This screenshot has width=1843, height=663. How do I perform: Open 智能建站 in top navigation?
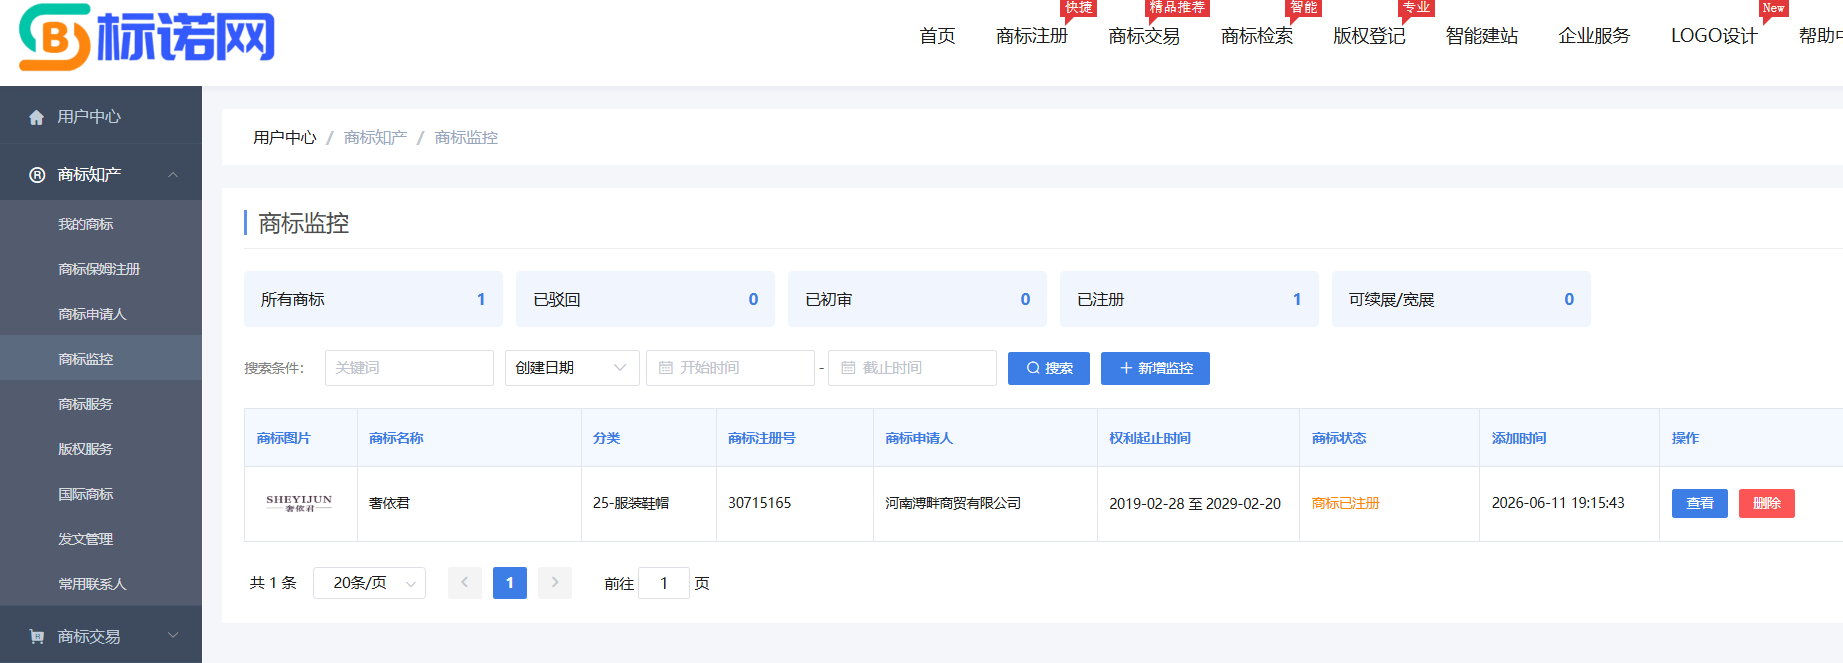(x=1482, y=36)
